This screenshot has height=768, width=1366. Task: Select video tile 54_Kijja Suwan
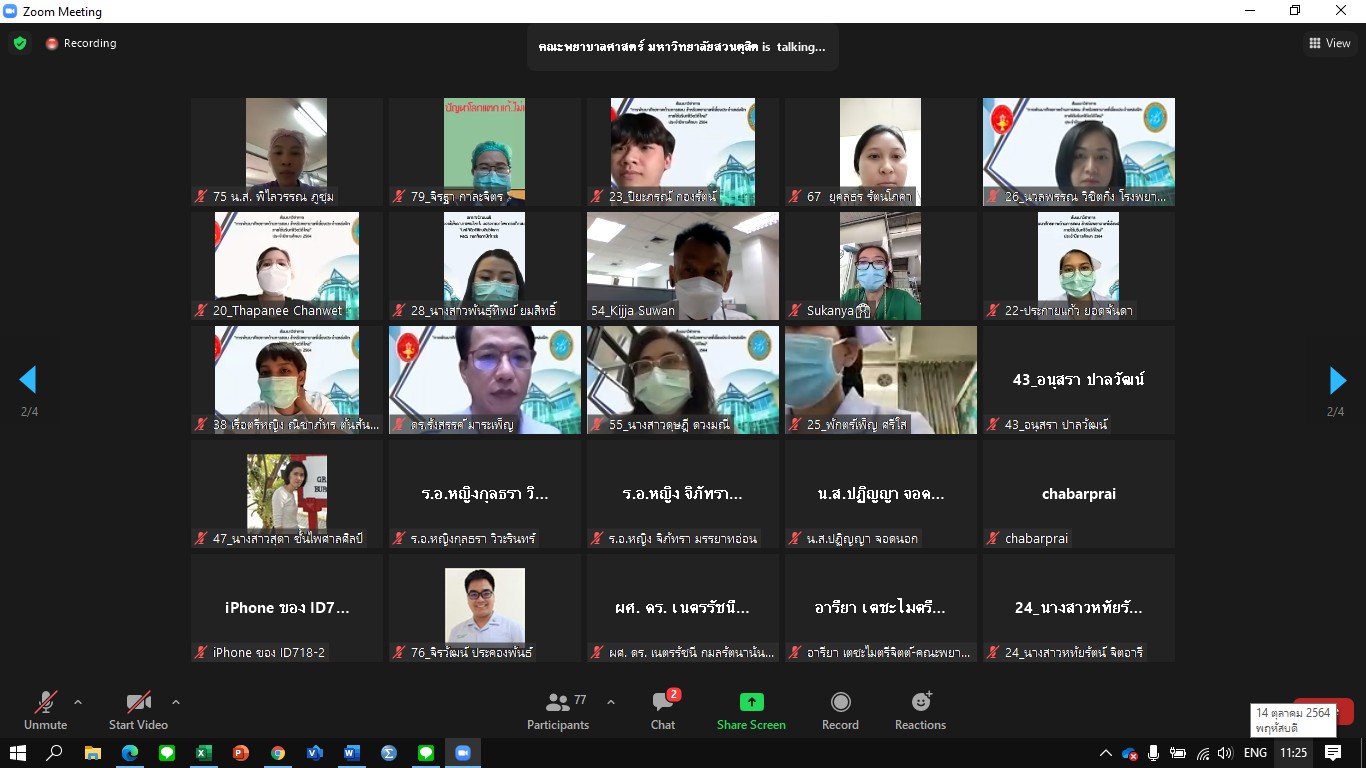tap(683, 266)
